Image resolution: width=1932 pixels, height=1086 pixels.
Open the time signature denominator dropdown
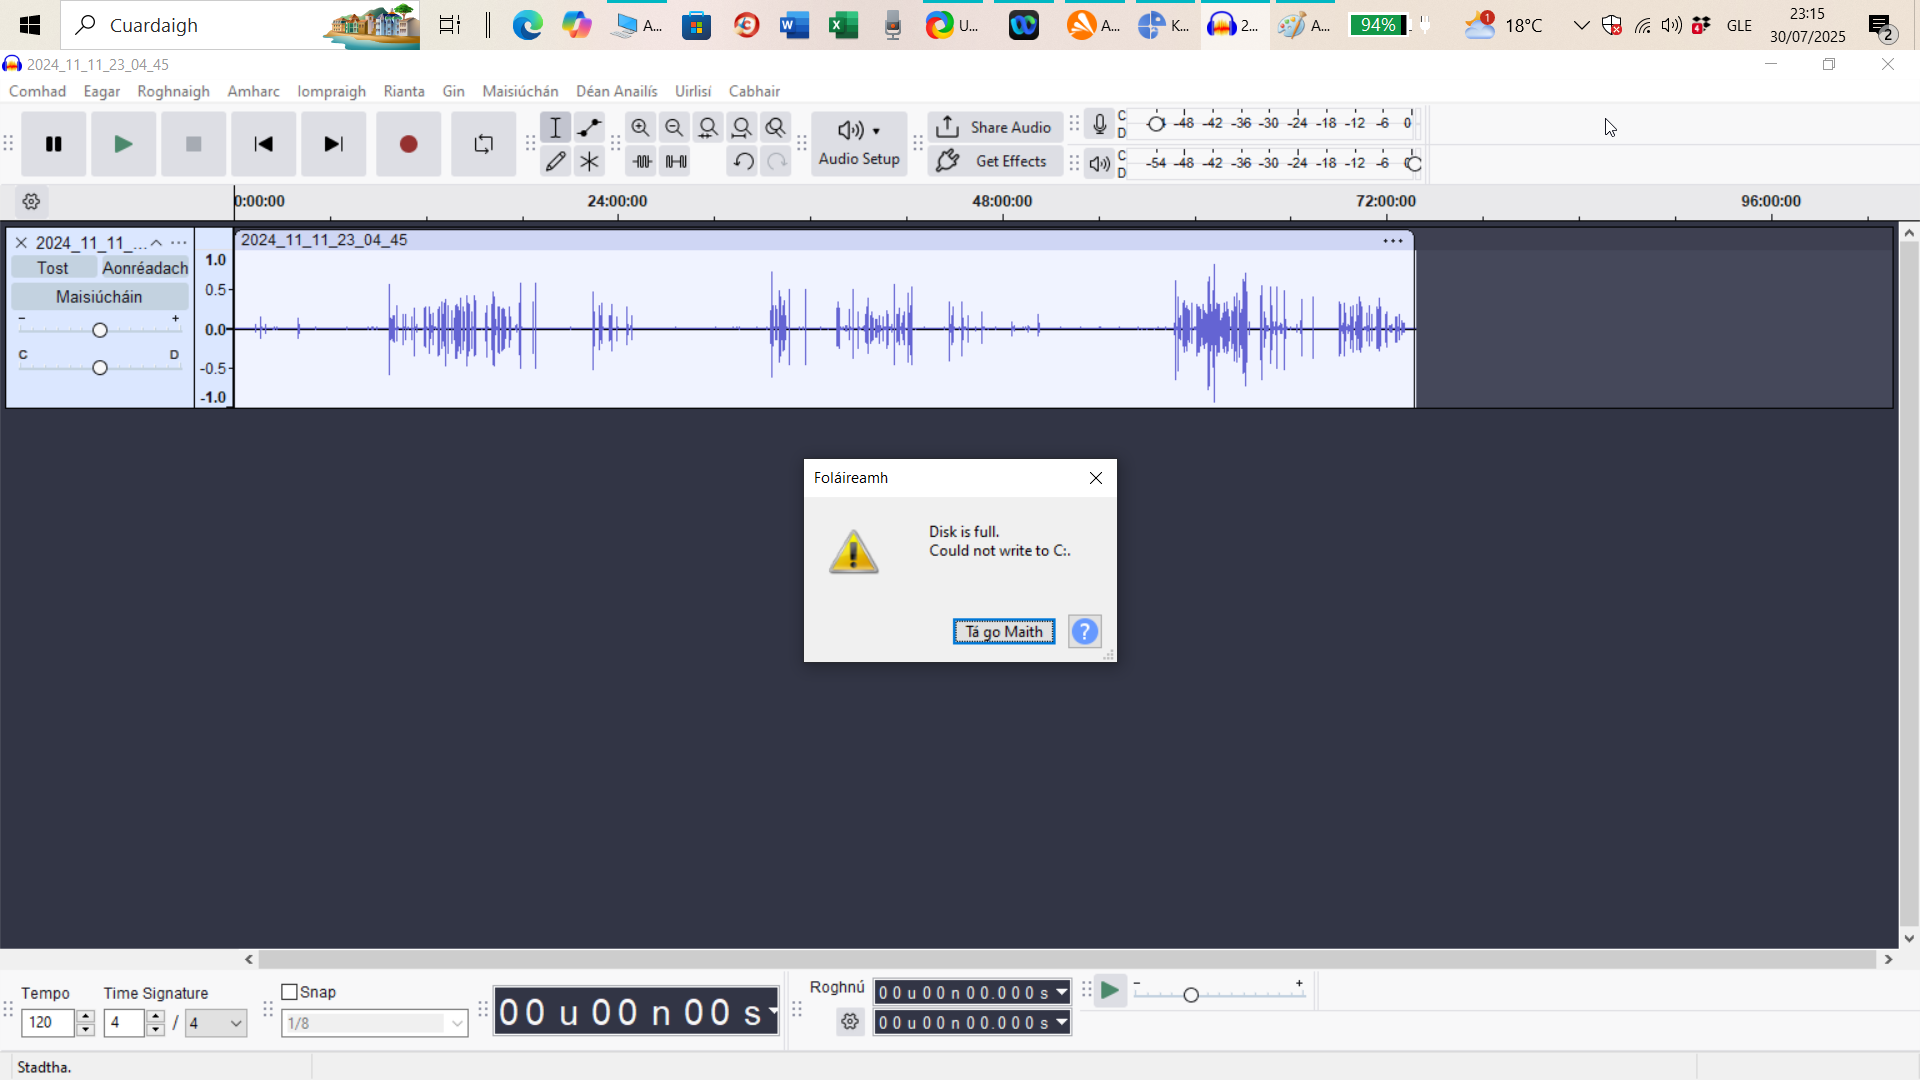point(215,1023)
